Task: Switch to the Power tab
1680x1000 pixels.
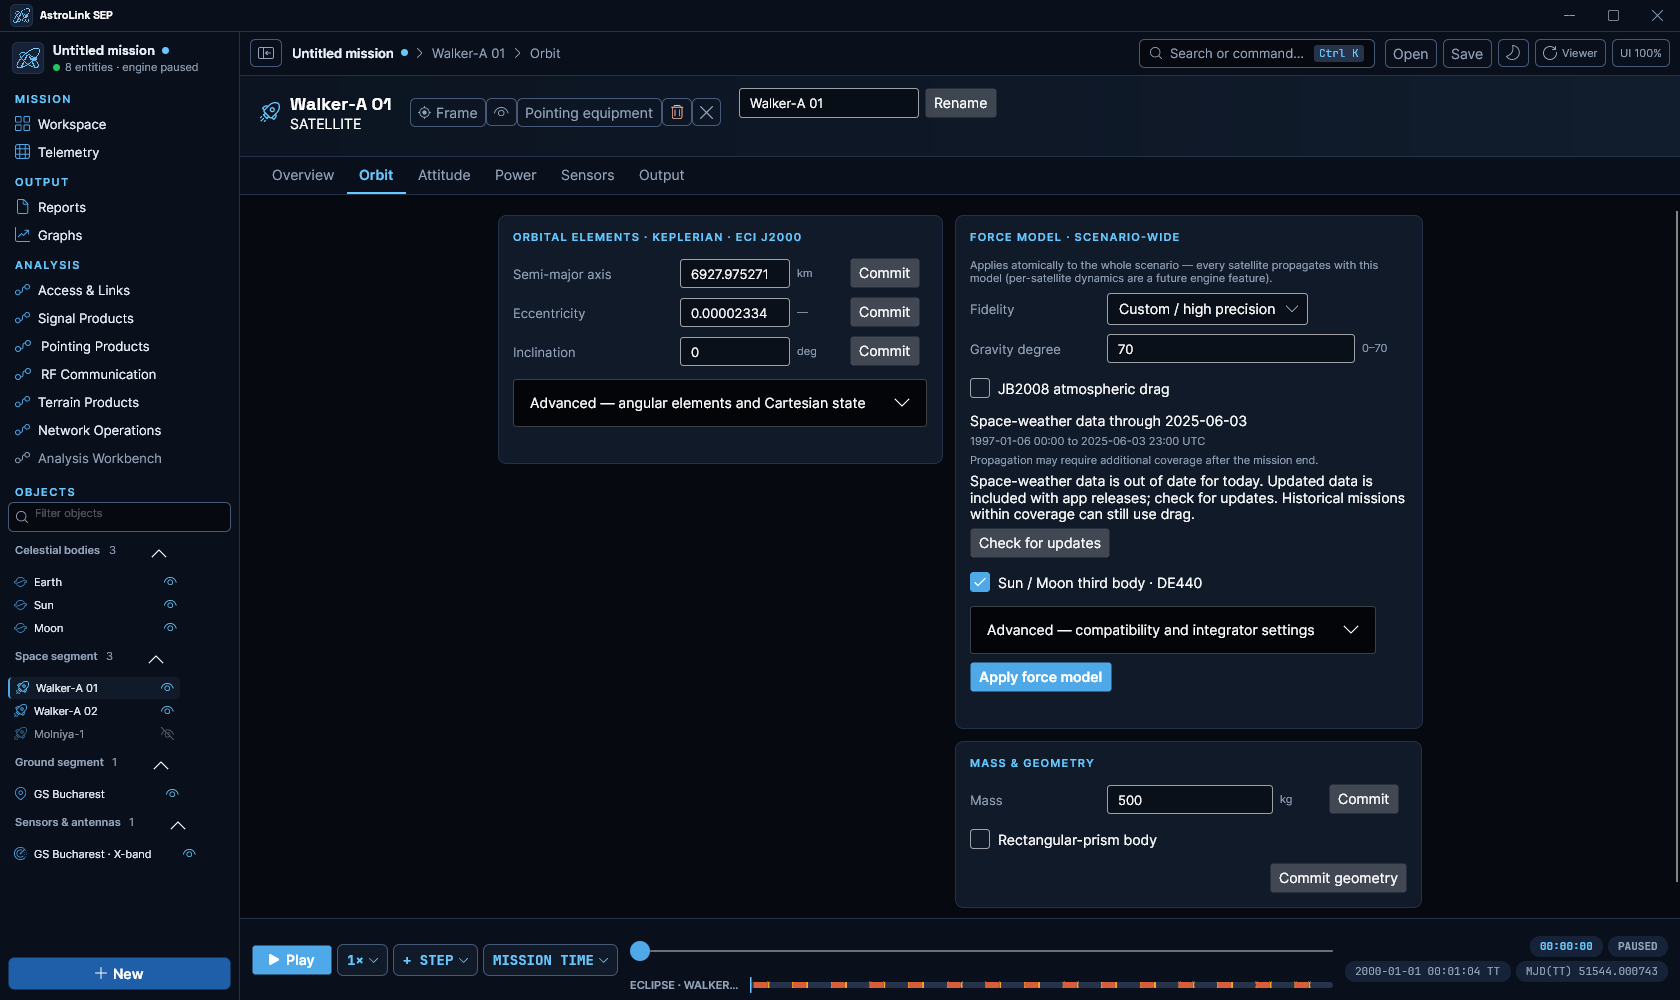Action: coord(516,175)
